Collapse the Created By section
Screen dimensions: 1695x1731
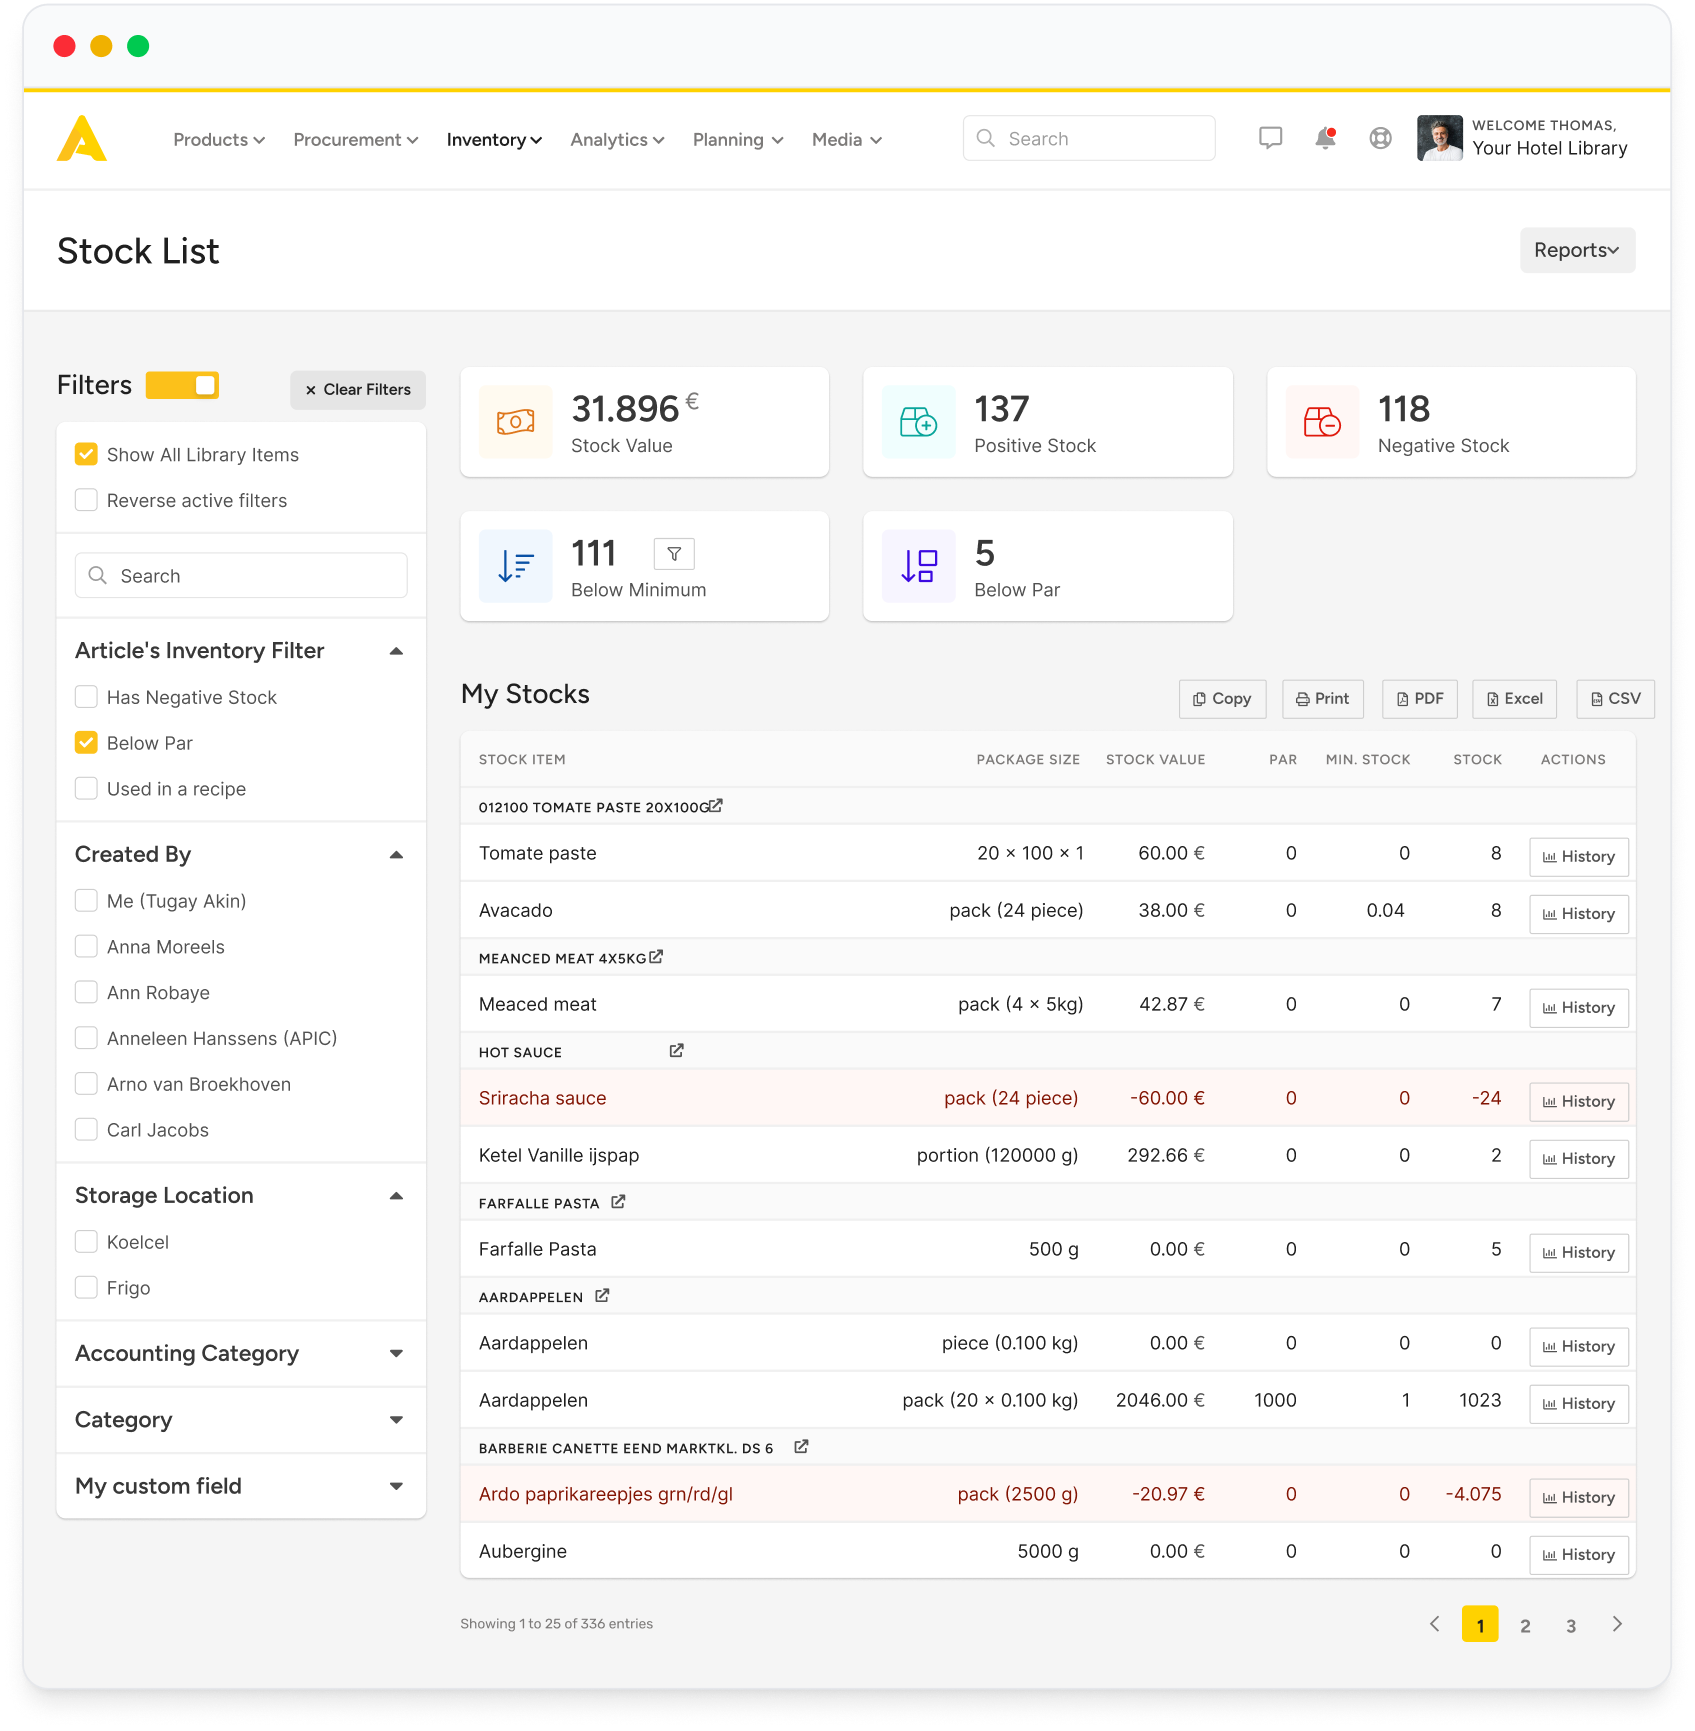pyautogui.click(x=396, y=855)
